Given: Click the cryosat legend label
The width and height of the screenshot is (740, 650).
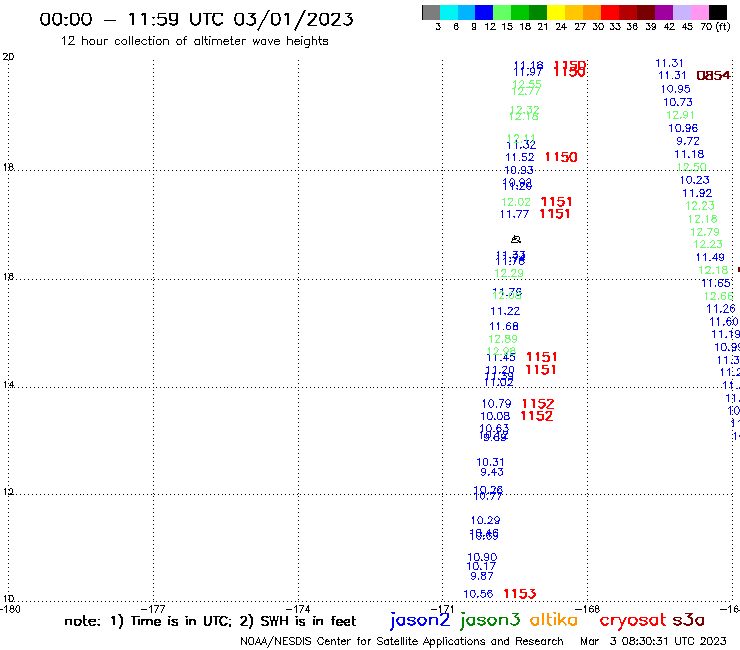Looking at the screenshot, I should (632, 621).
